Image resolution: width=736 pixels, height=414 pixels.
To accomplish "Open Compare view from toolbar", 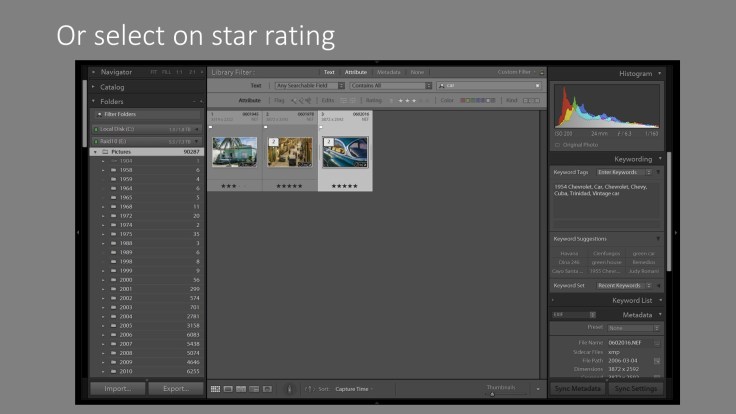I will tap(241, 388).
